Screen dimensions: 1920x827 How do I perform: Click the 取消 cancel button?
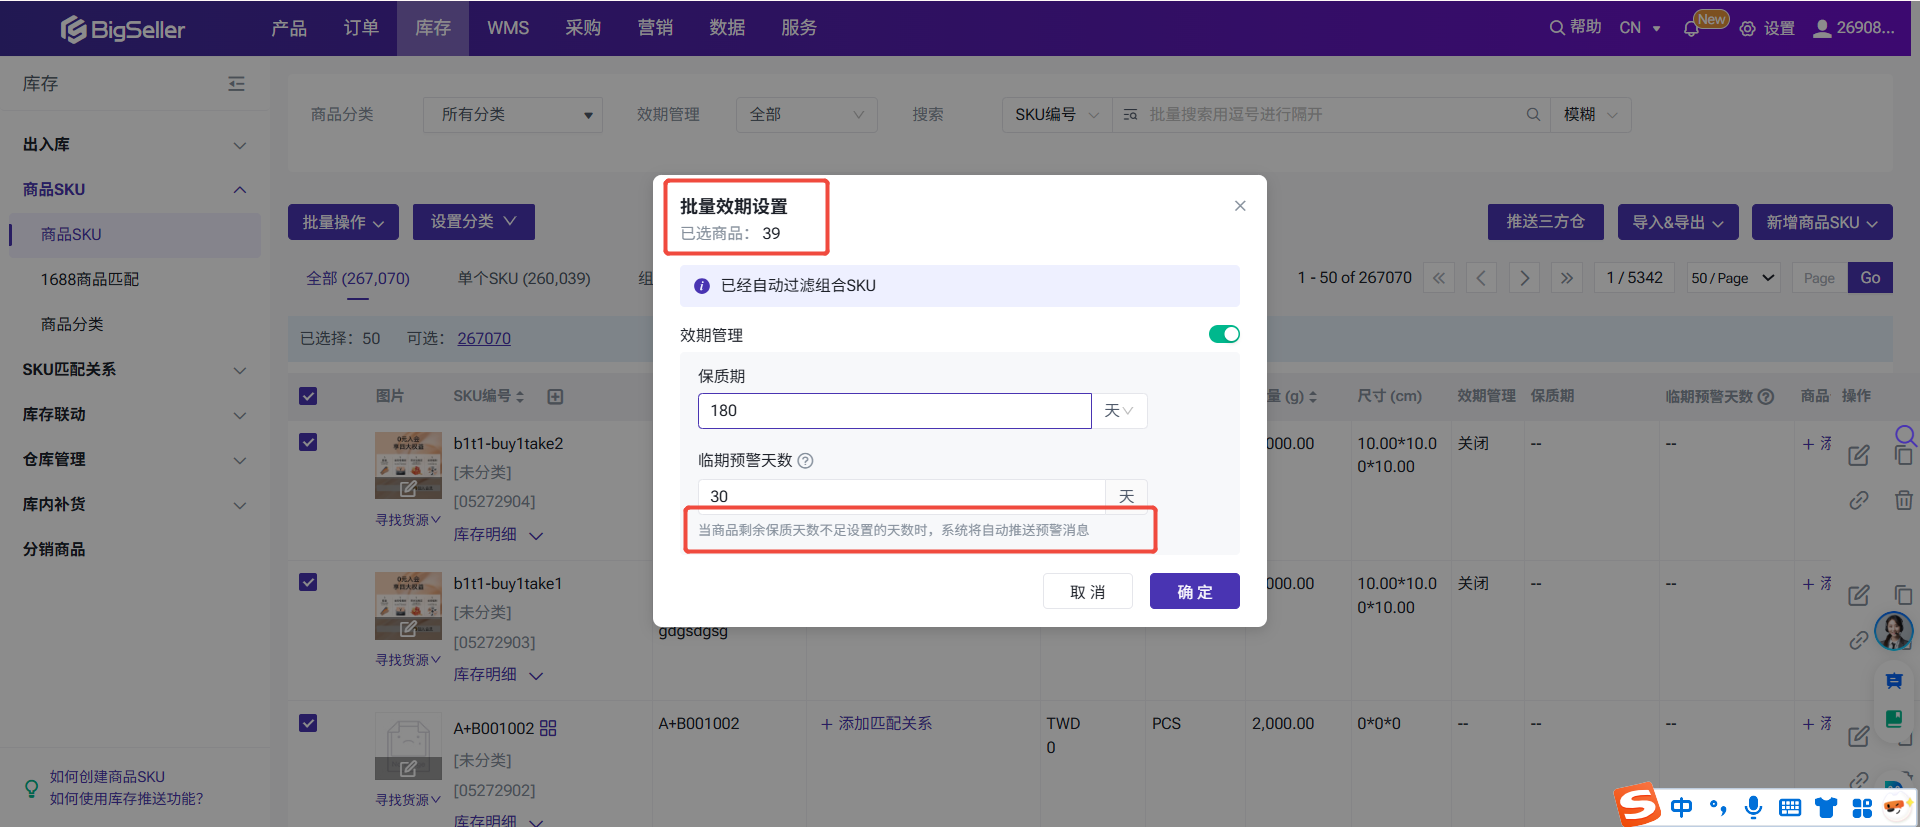click(1087, 591)
